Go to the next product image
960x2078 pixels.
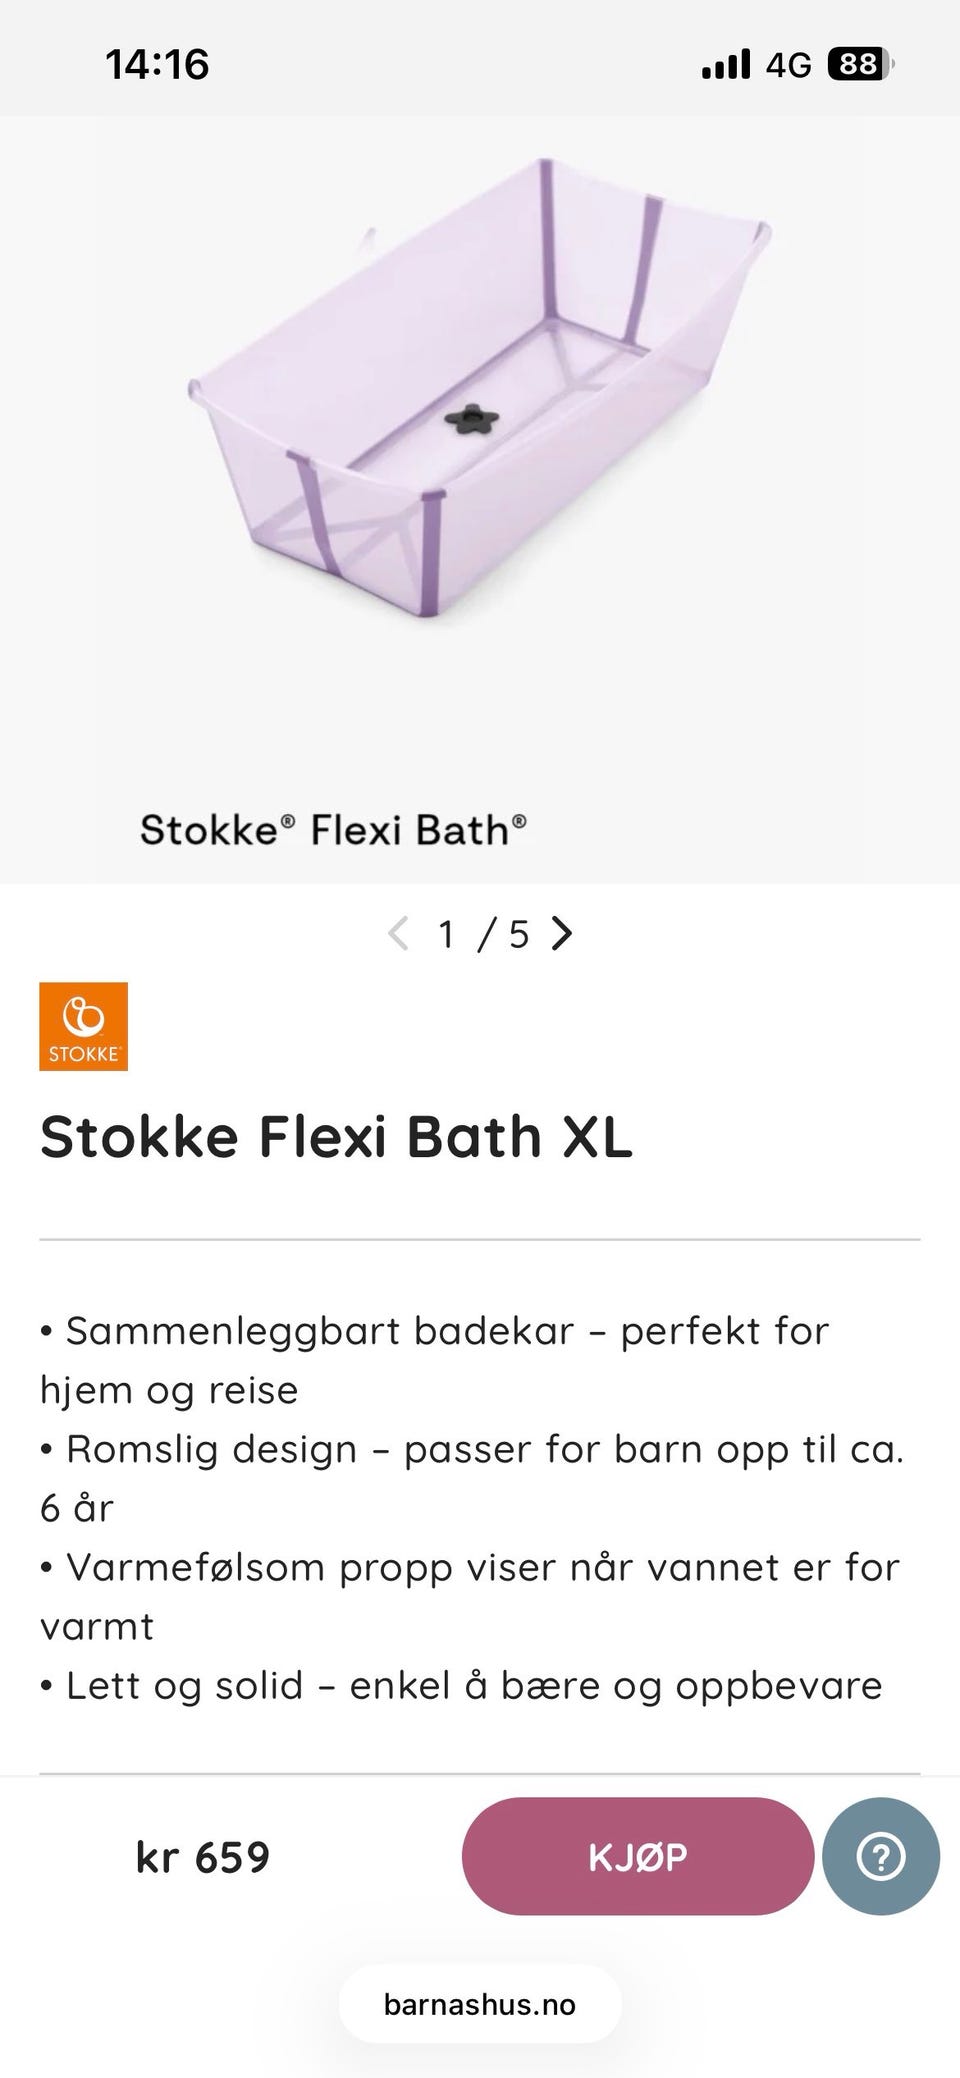pos(563,934)
